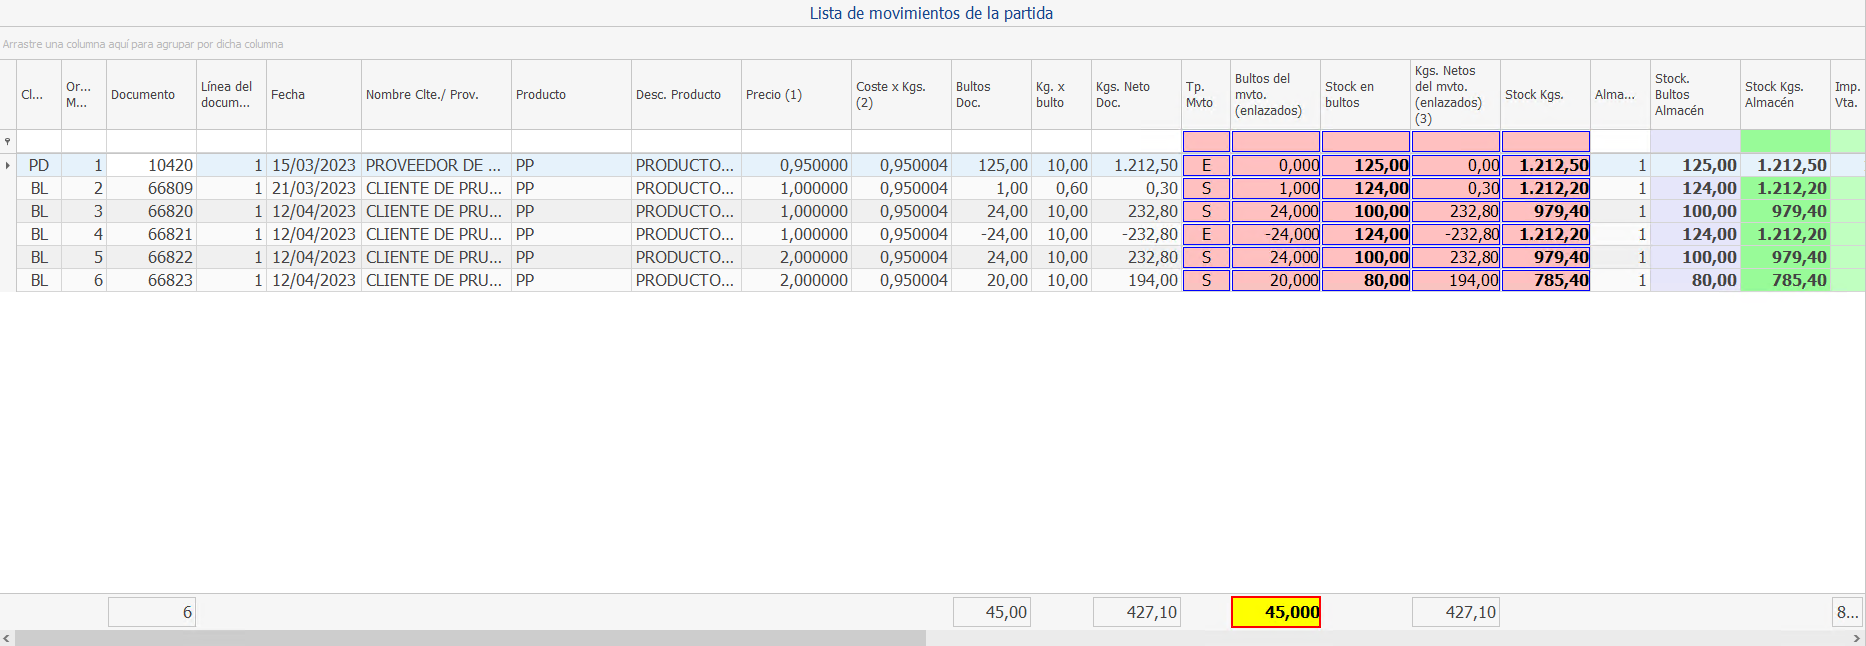Screen dimensions: 1866x646
Task: Click Bultos Doc. value -24,00
Action: coord(991,234)
